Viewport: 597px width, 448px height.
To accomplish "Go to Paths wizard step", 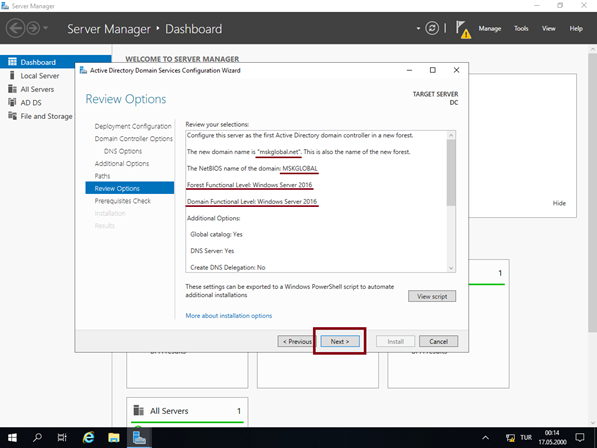I will [x=102, y=176].
